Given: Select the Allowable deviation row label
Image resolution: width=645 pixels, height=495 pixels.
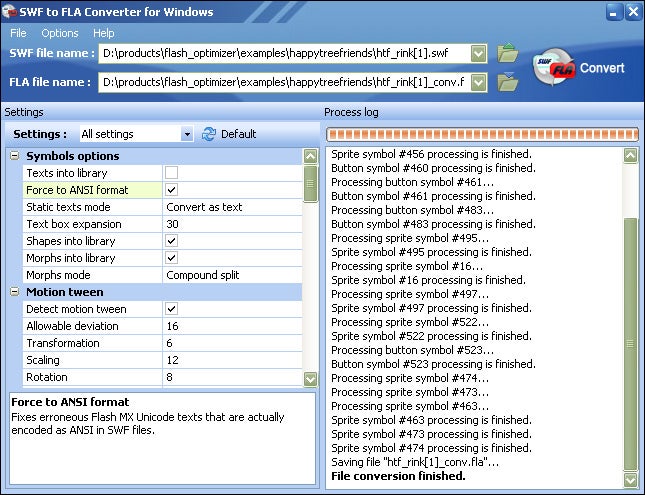Looking at the screenshot, I should [72, 326].
